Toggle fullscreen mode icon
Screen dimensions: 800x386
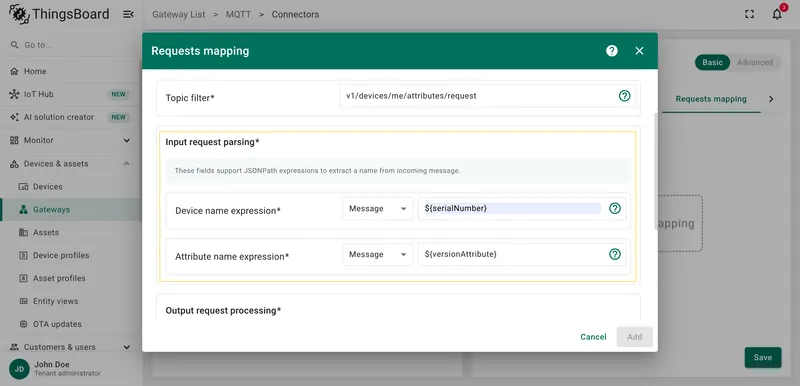click(749, 14)
